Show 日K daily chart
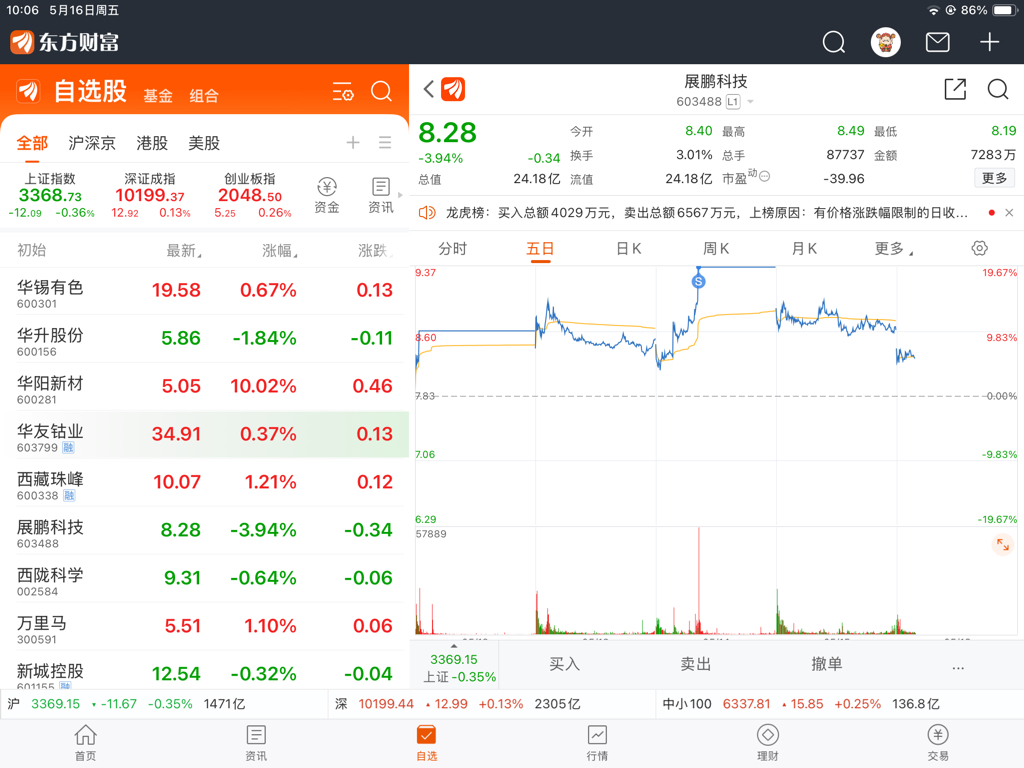The height and width of the screenshot is (768, 1024). coord(629,248)
